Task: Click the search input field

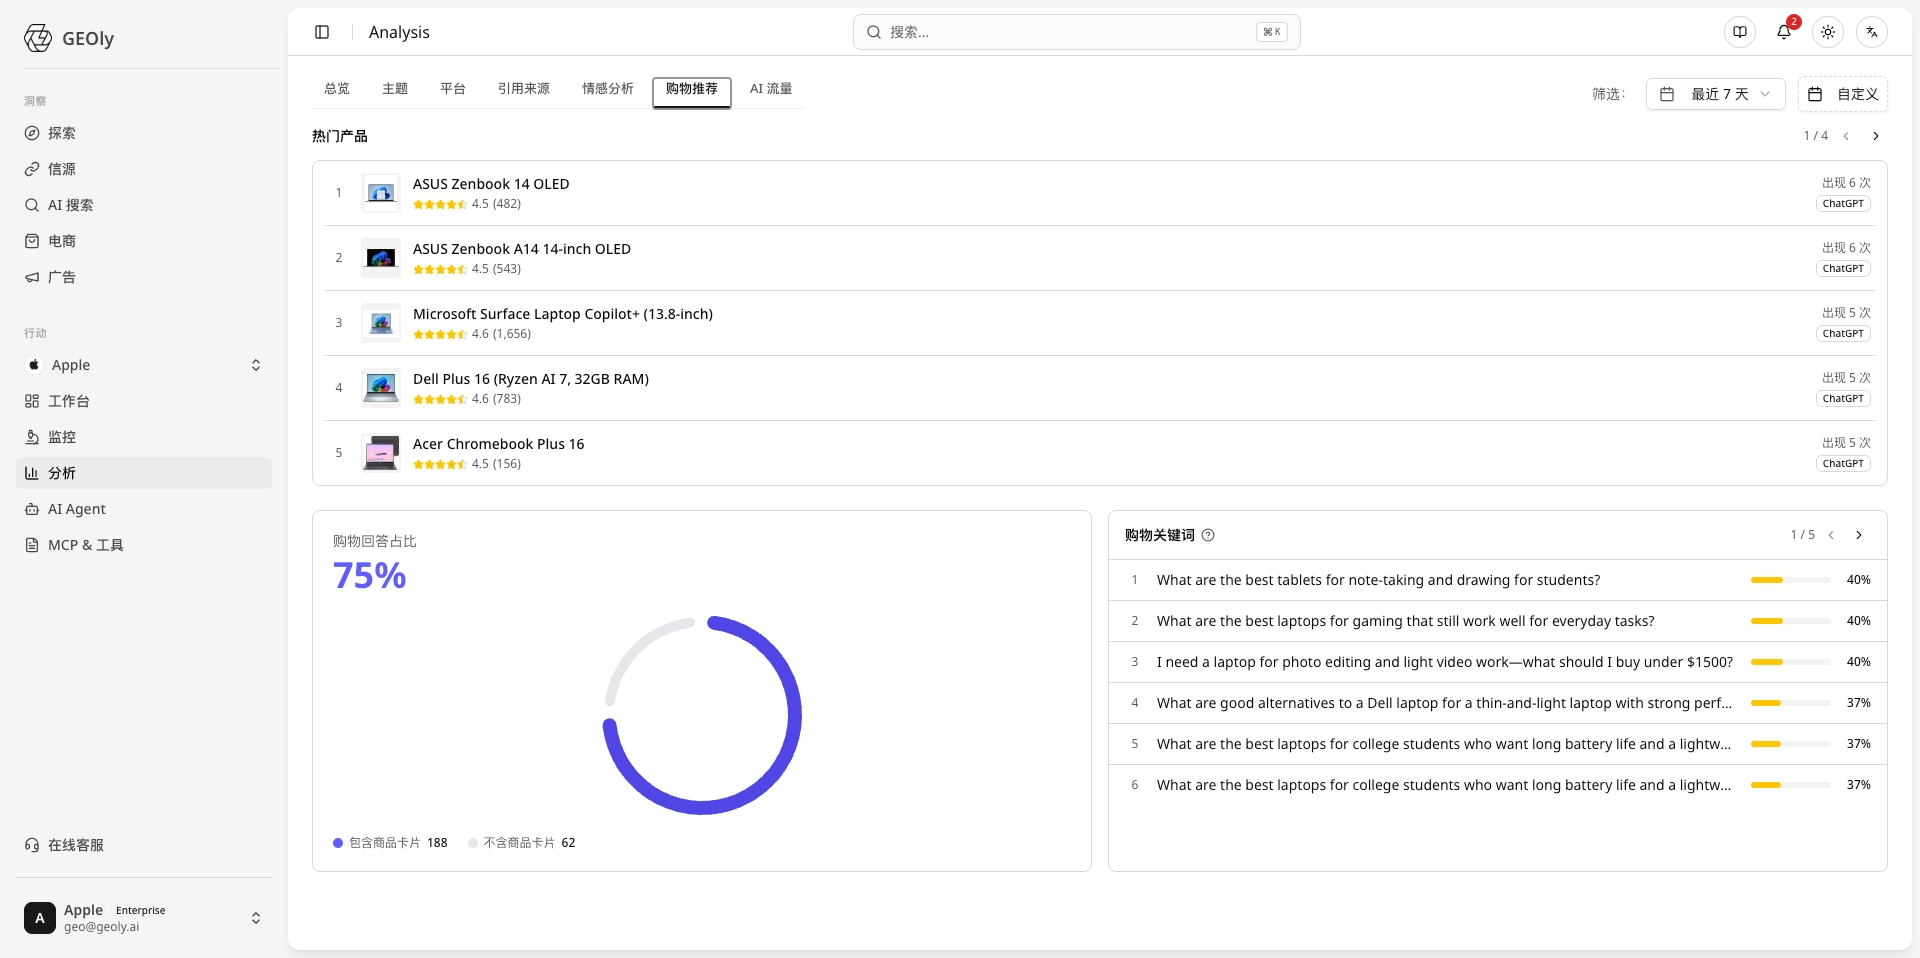Action: [1076, 32]
